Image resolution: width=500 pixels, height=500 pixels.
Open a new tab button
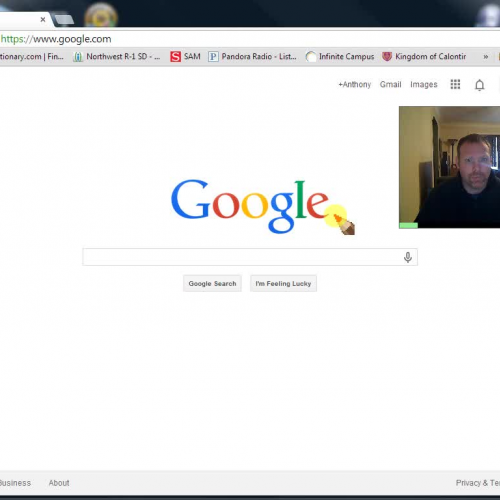[x=64, y=20]
